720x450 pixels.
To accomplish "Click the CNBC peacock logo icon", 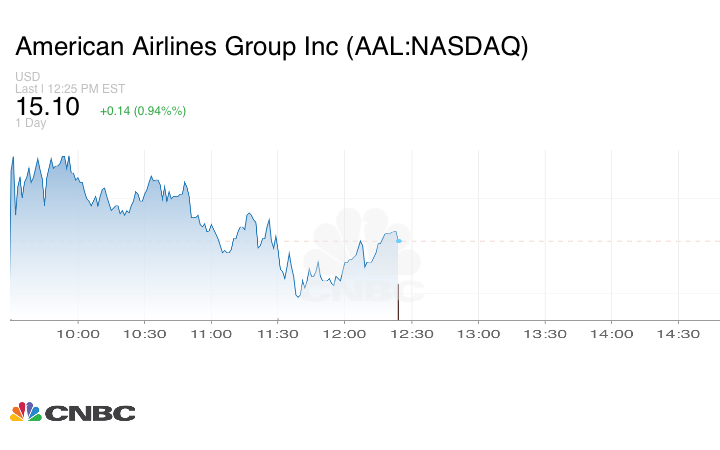I will pos(25,412).
